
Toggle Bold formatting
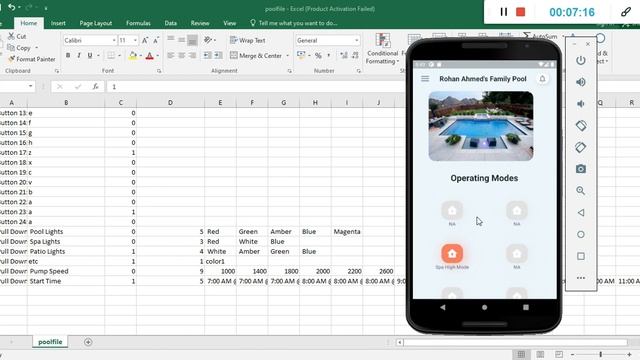(x=68, y=56)
